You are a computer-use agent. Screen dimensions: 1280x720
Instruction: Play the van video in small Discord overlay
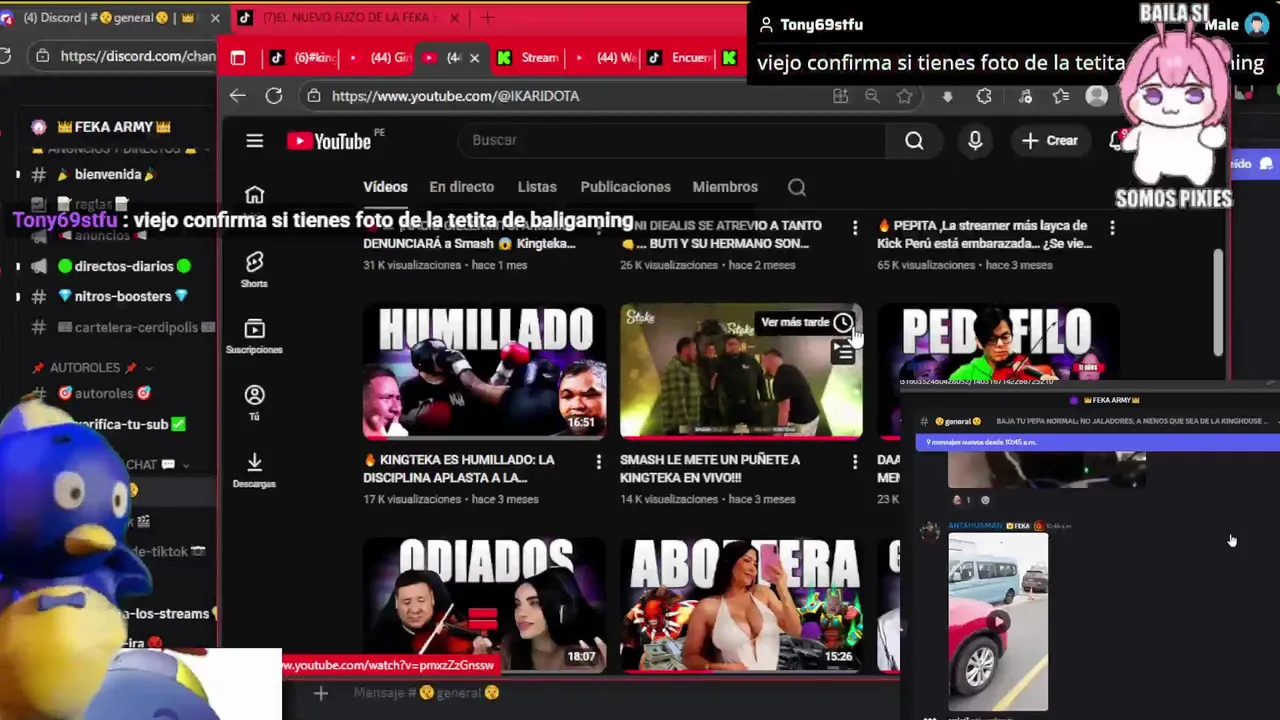tap(998, 622)
